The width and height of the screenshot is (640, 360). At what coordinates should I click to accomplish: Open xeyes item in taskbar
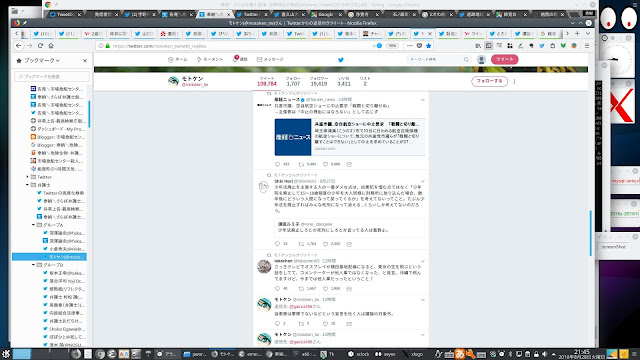(386, 354)
